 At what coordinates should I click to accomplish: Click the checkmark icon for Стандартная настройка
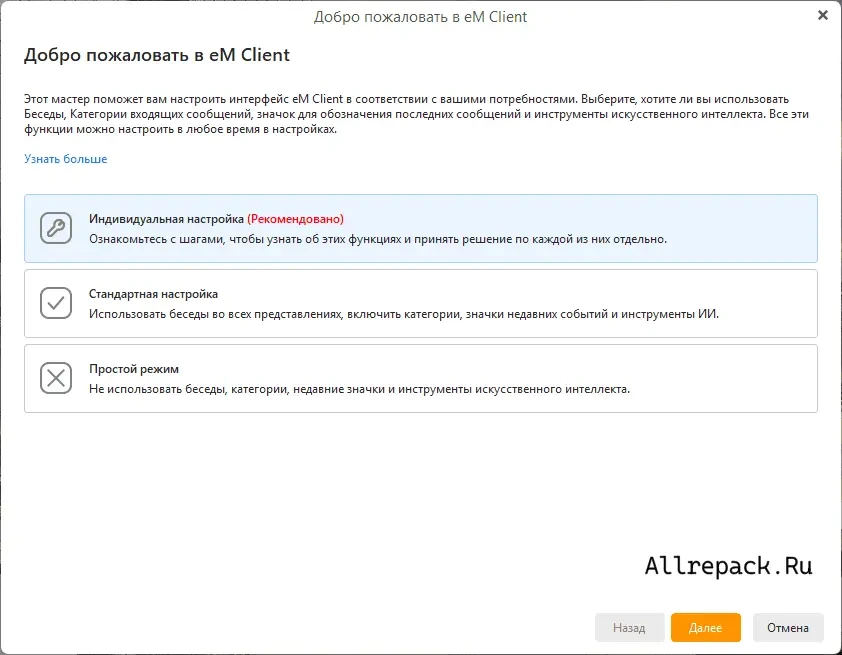[x=56, y=303]
